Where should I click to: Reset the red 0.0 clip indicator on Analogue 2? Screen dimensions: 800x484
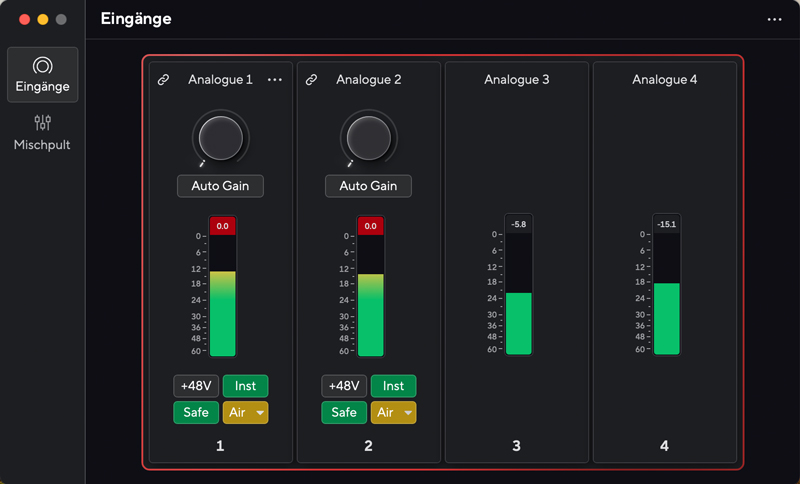click(370, 226)
